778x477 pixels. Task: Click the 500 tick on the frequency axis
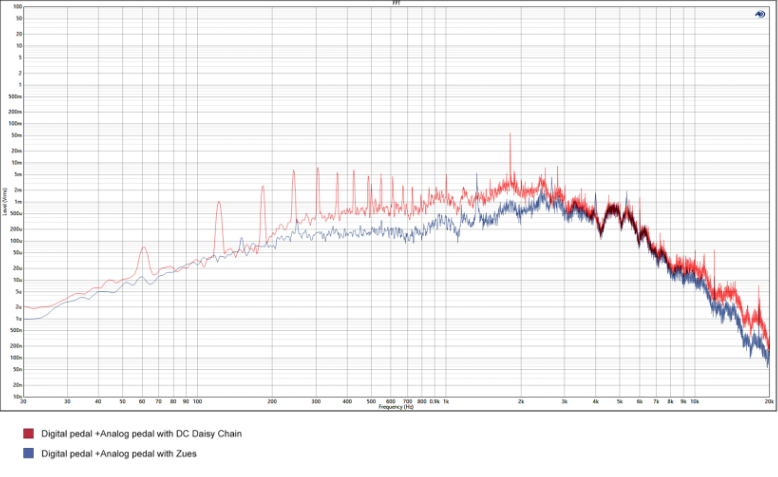click(x=371, y=401)
